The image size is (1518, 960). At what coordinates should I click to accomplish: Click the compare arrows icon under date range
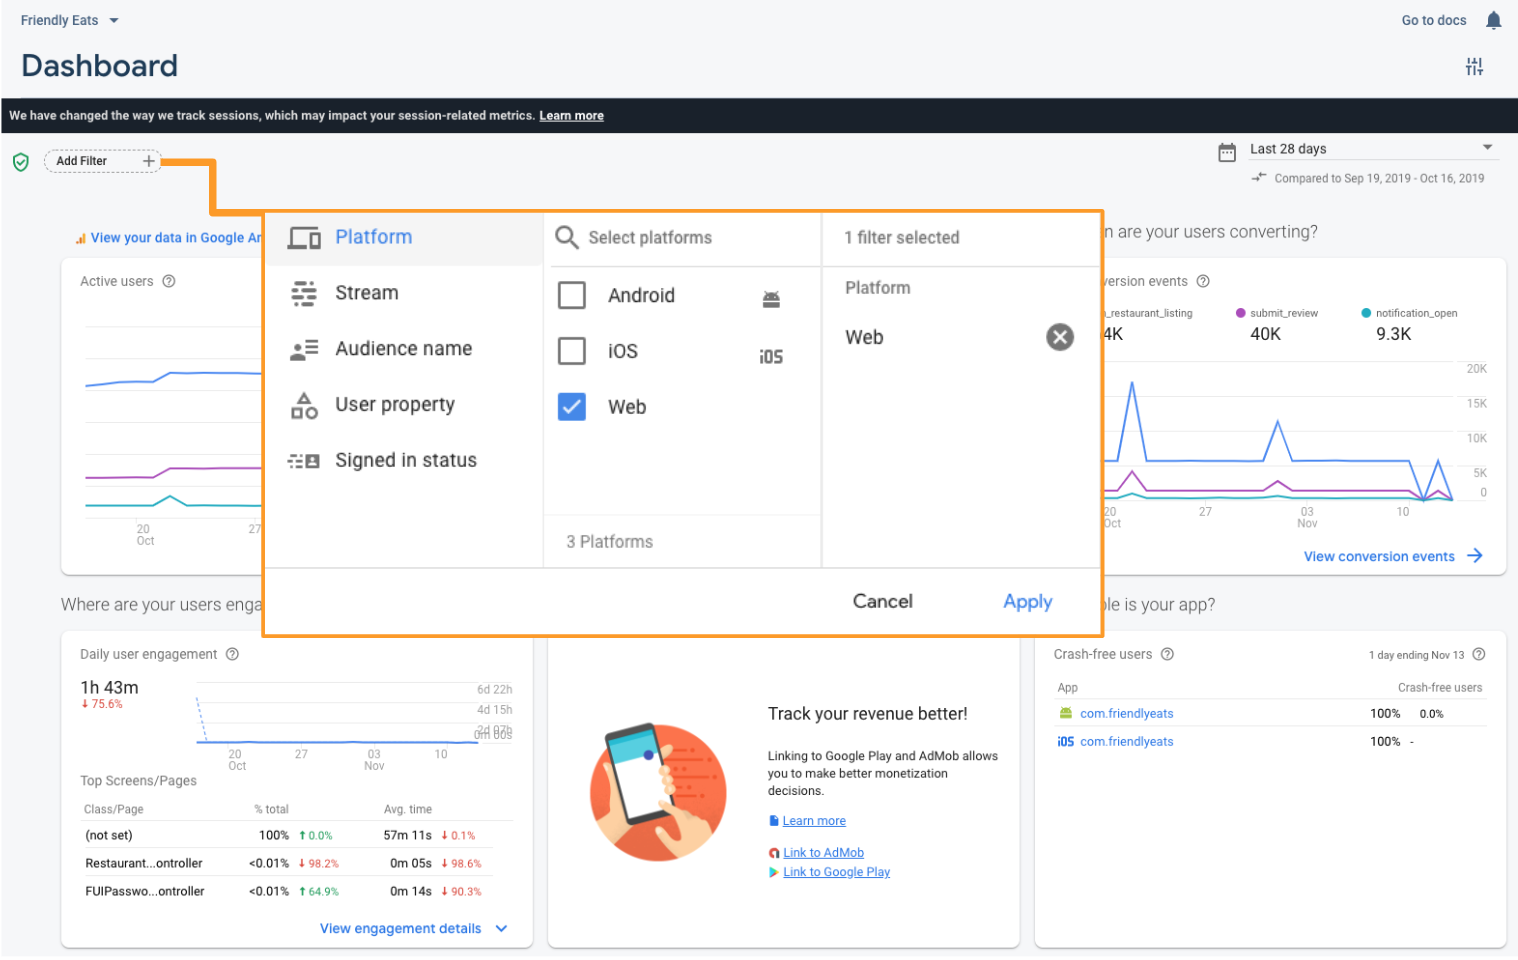[x=1259, y=177]
